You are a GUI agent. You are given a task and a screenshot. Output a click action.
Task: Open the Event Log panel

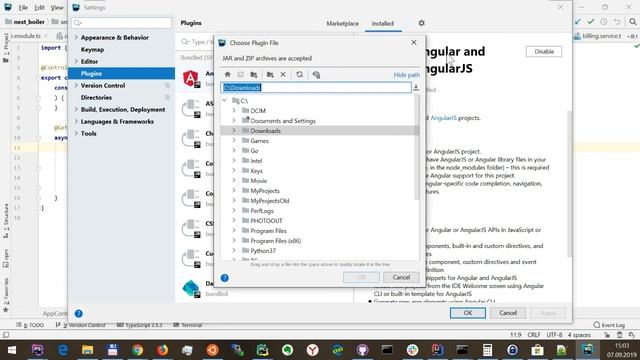point(609,325)
